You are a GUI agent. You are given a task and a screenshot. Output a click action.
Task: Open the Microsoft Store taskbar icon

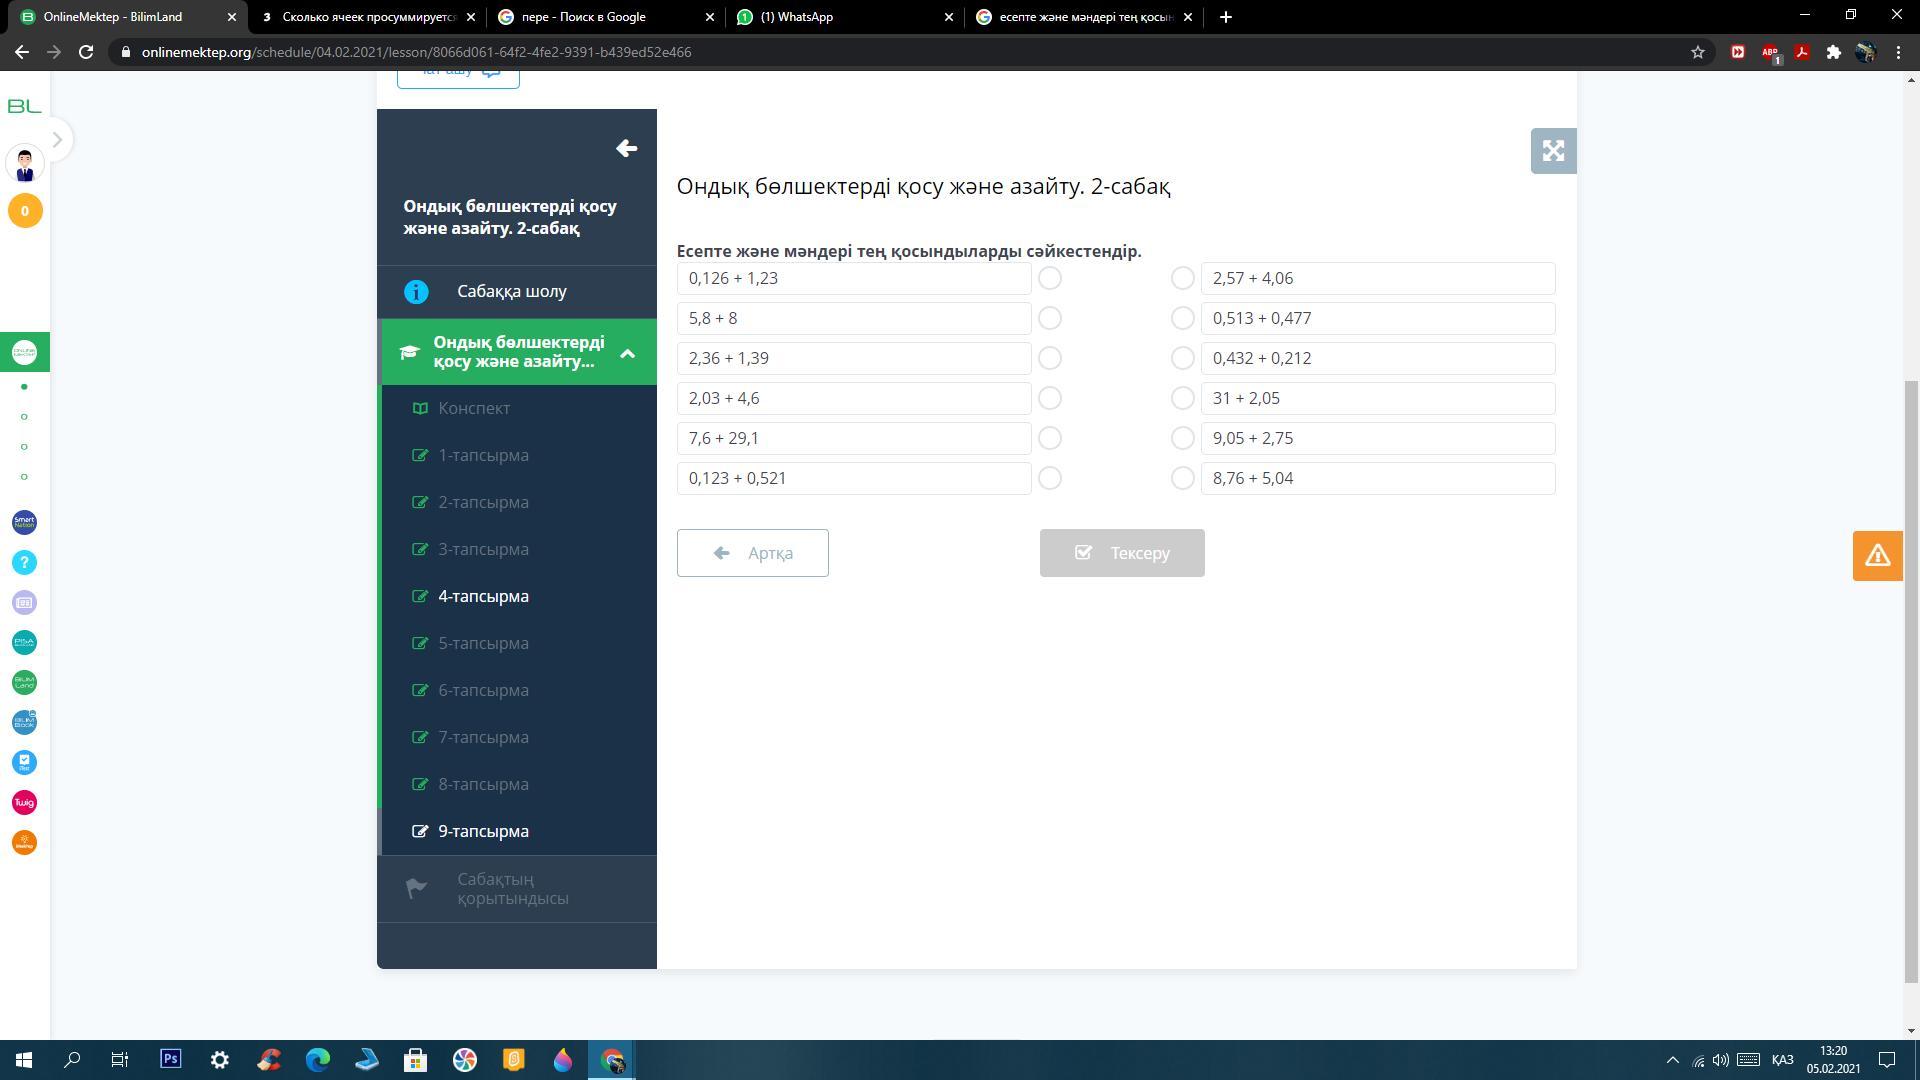click(415, 1059)
